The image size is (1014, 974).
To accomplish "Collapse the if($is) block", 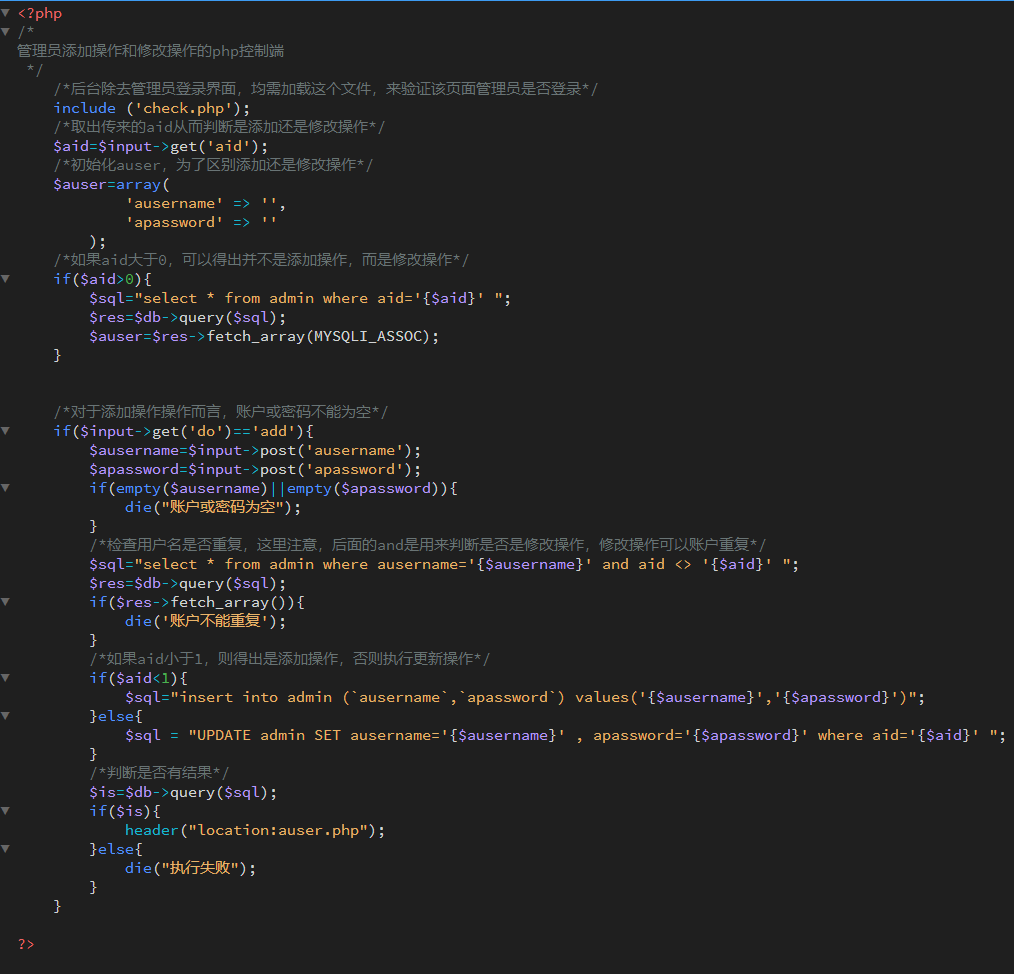I will [x=5, y=811].
